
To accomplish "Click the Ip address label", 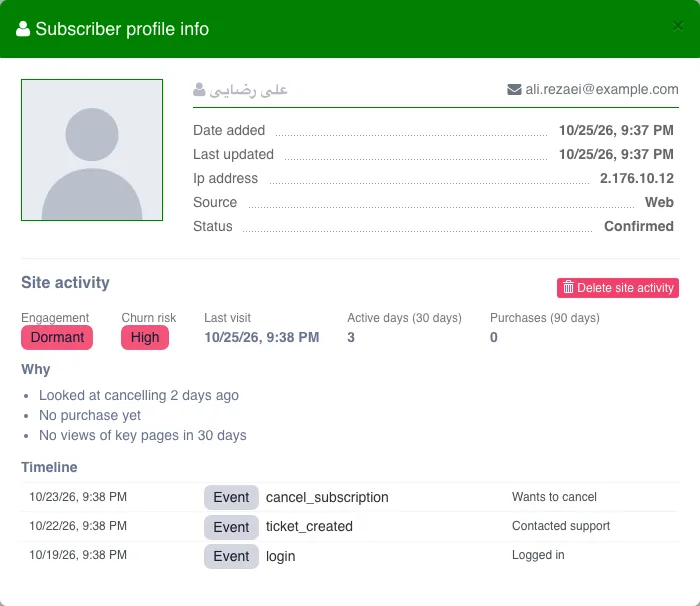I will point(225,178).
